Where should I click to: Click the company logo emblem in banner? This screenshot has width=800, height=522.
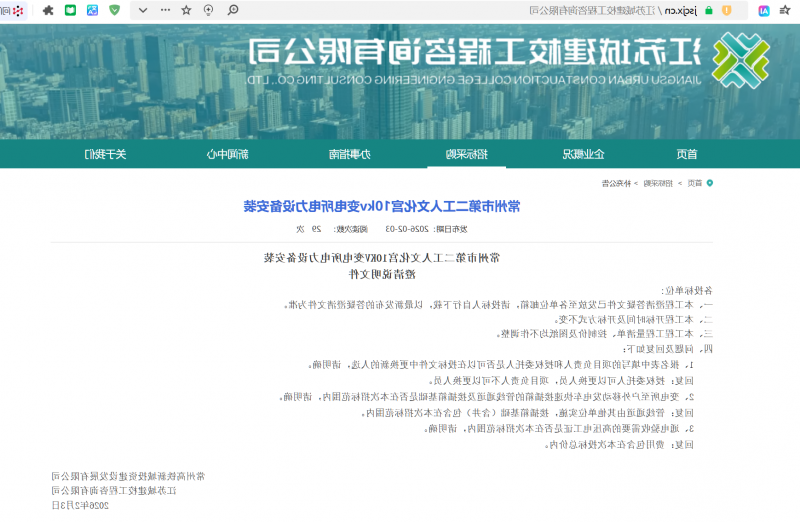pos(741,60)
